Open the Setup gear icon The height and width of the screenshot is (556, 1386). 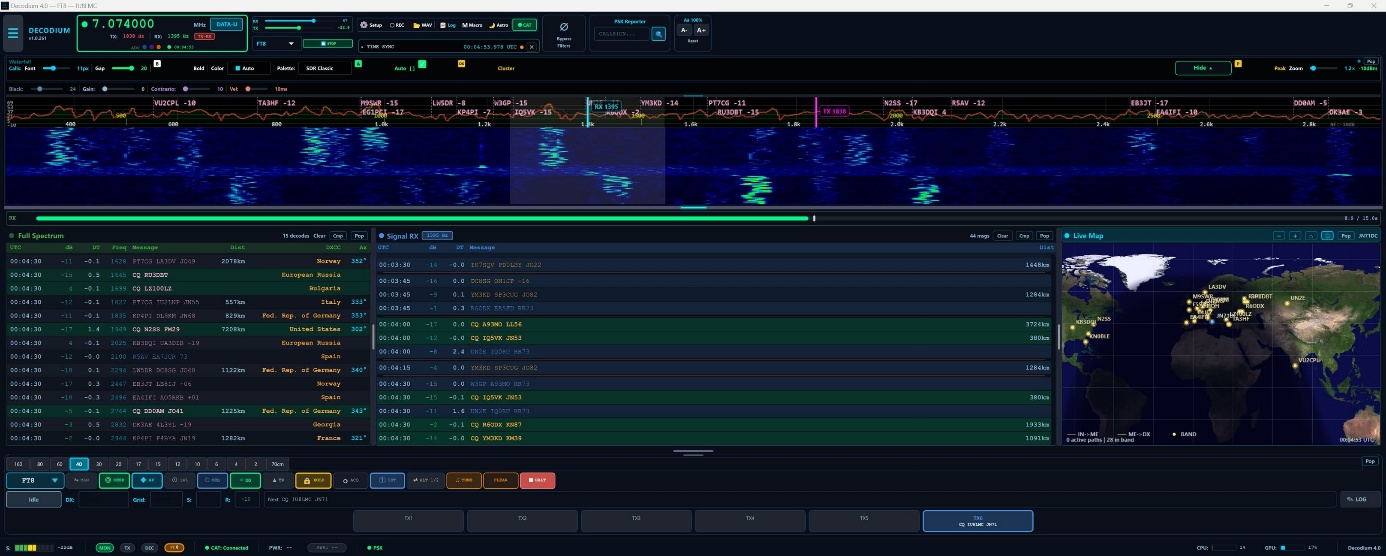point(371,24)
